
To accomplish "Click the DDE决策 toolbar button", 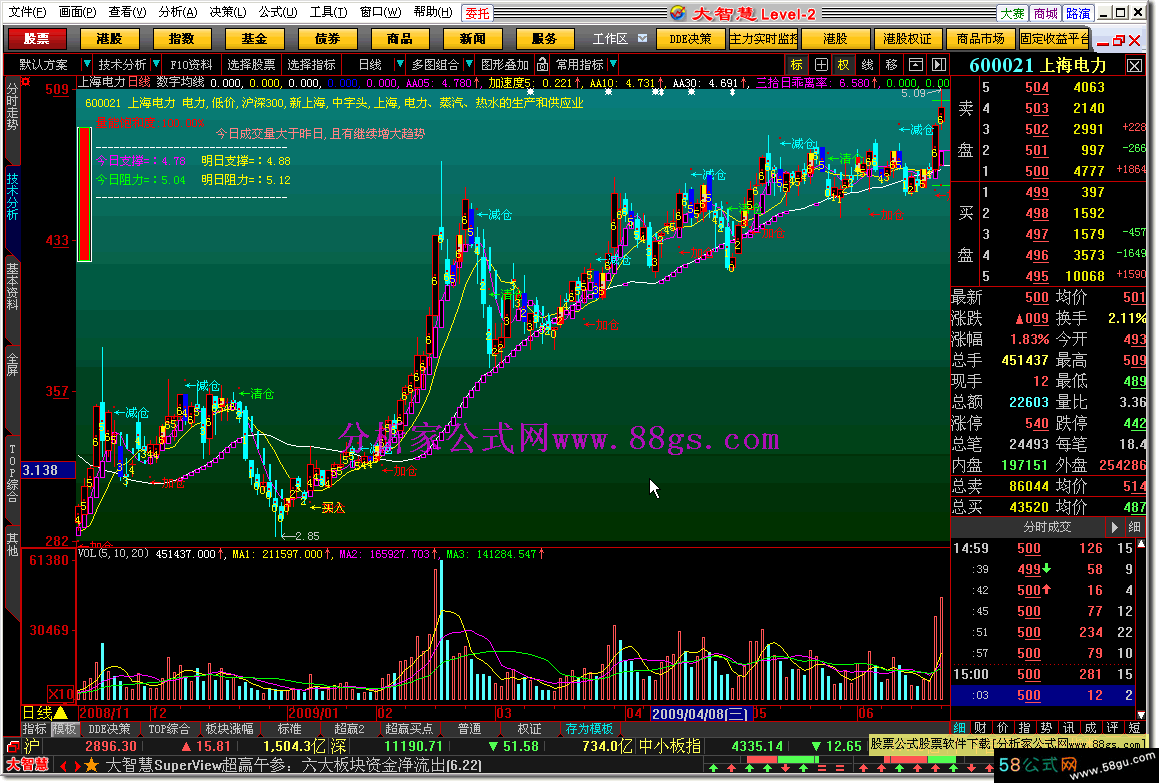I will click(690, 38).
